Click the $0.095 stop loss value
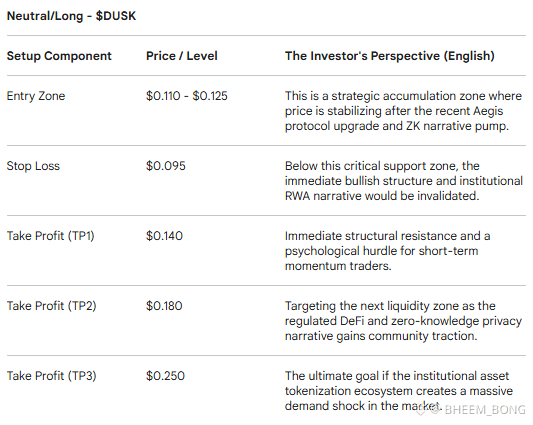The image size is (533, 425). (x=166, y=166)
